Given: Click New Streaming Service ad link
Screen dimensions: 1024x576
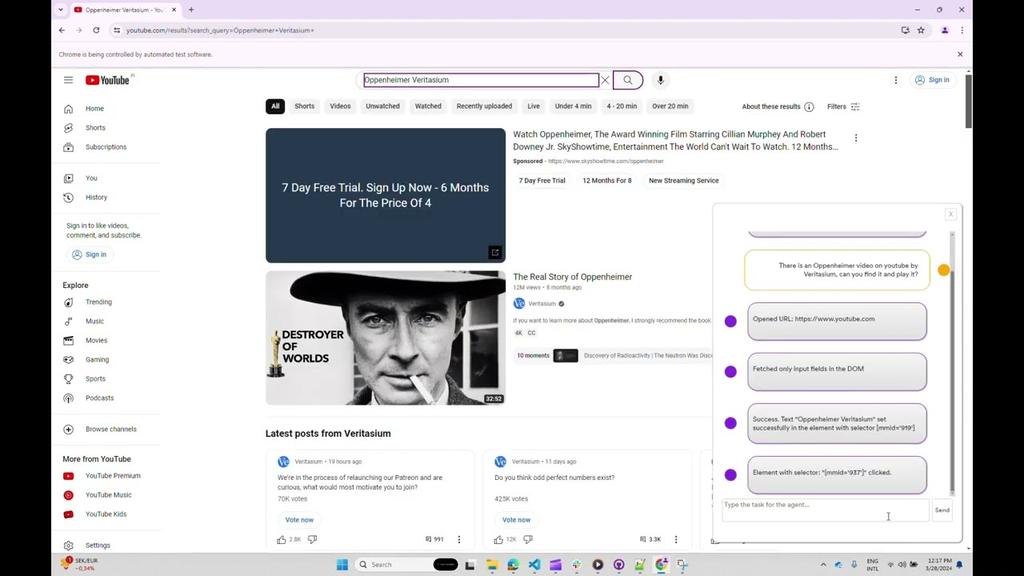Looking at the screenshot, I should (x=684, y=181).
